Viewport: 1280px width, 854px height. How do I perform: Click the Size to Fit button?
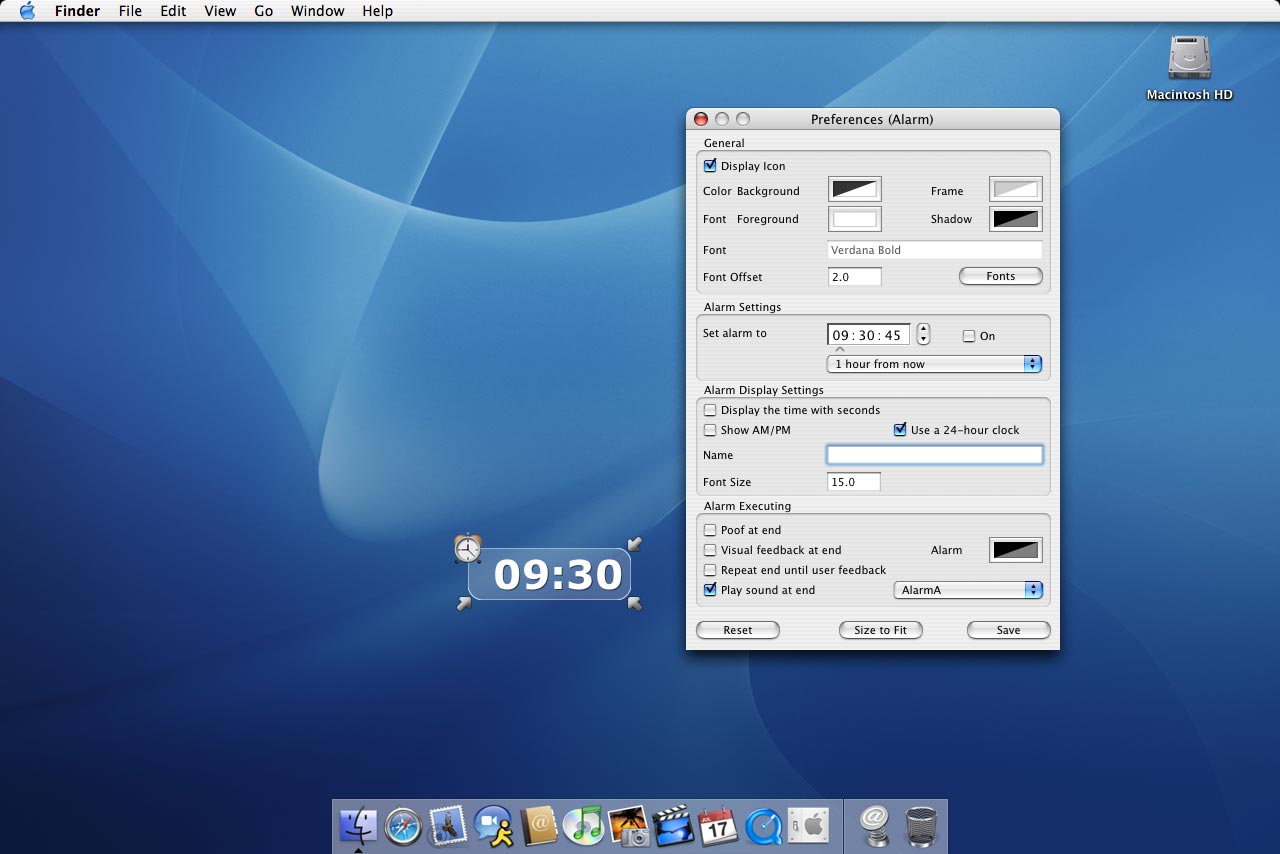880,630
